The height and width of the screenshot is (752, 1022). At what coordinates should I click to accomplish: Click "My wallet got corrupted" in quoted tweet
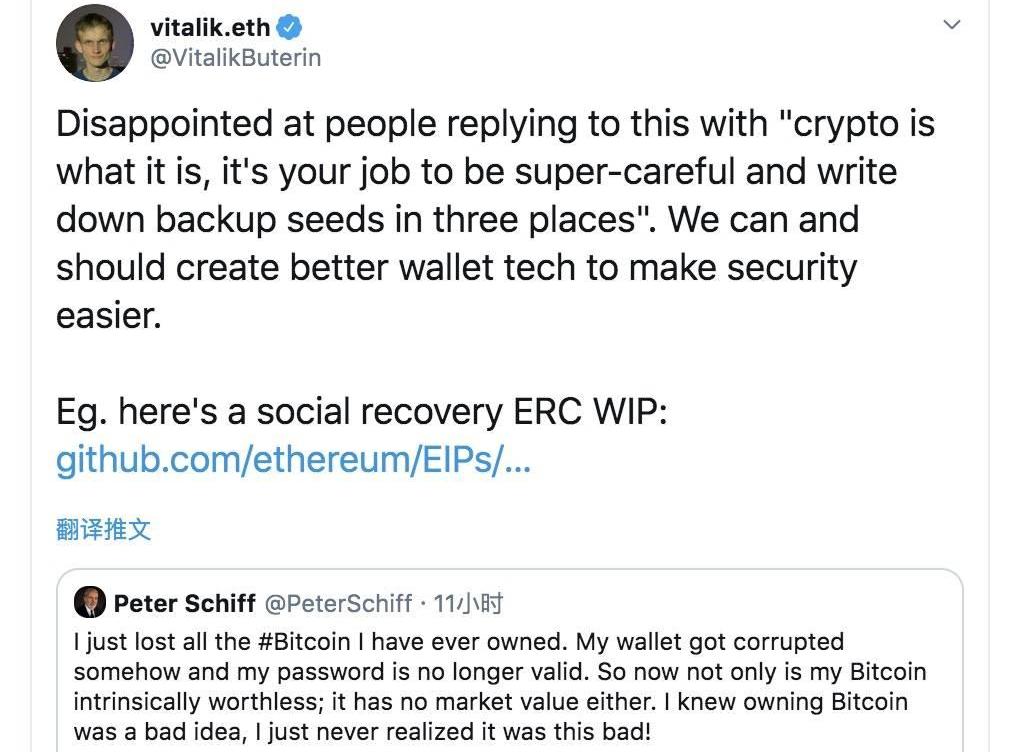coord(710,642)
